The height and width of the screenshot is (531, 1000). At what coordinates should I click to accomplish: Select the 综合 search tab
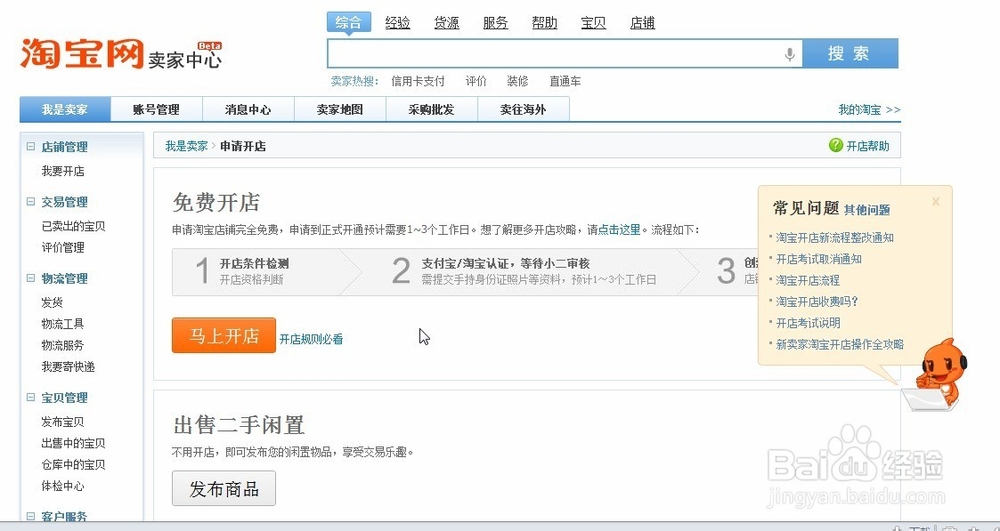point(348,22)
